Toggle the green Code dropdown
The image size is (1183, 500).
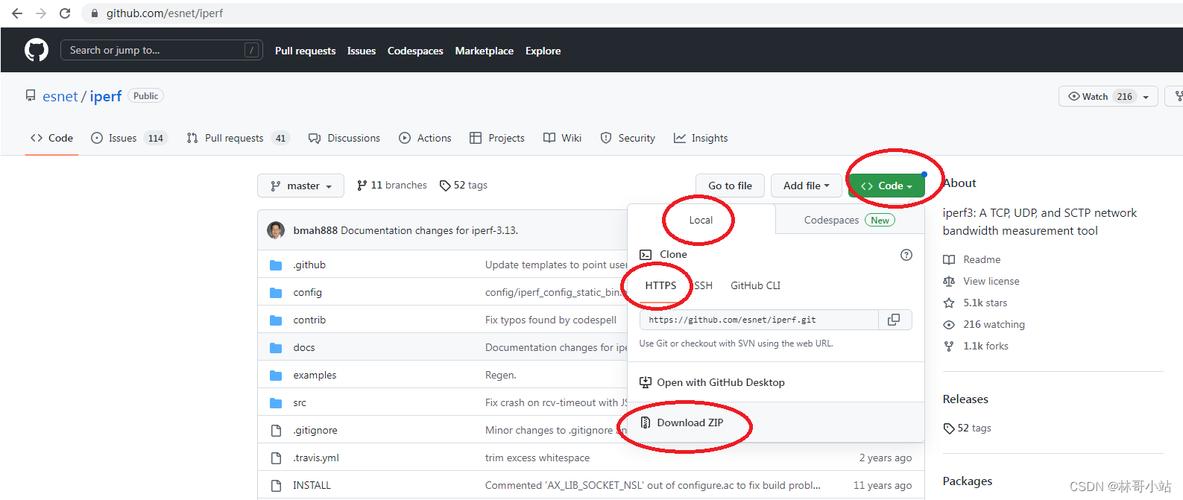tap(886, 186)
